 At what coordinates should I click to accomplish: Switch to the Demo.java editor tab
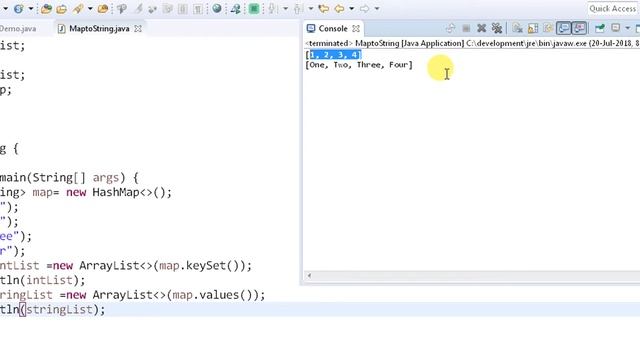pos(18,29)
